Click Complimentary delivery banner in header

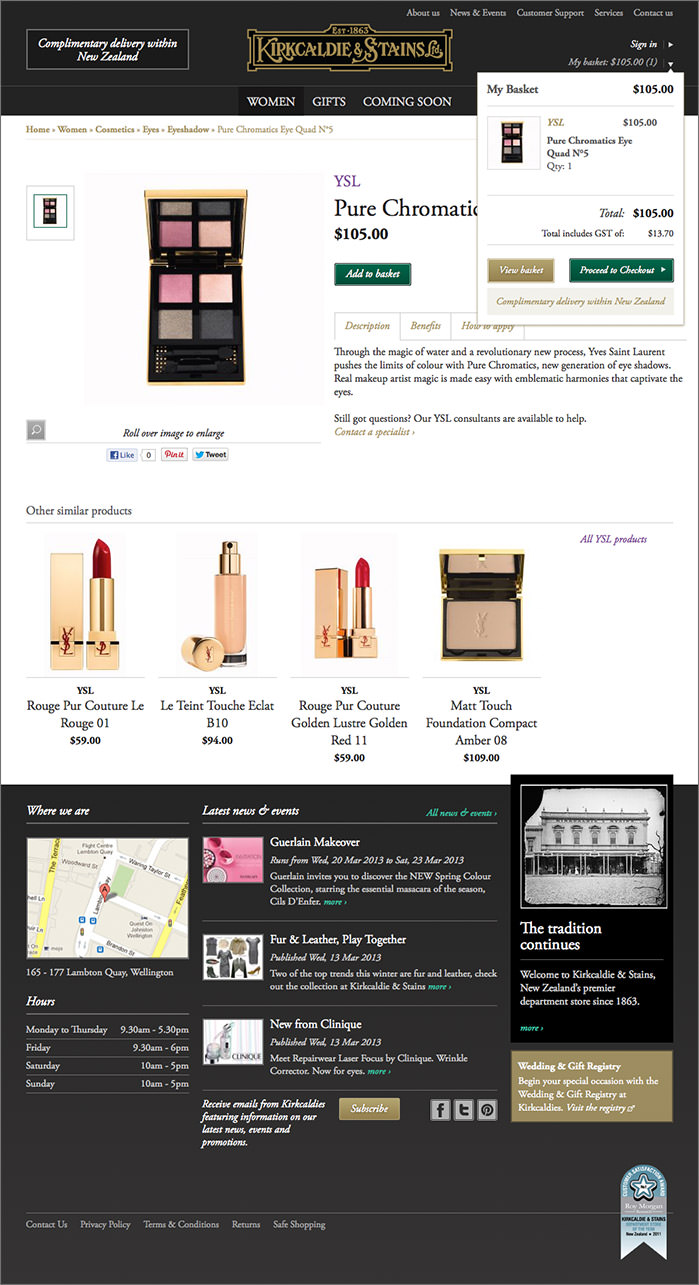[x=108, y=50]
